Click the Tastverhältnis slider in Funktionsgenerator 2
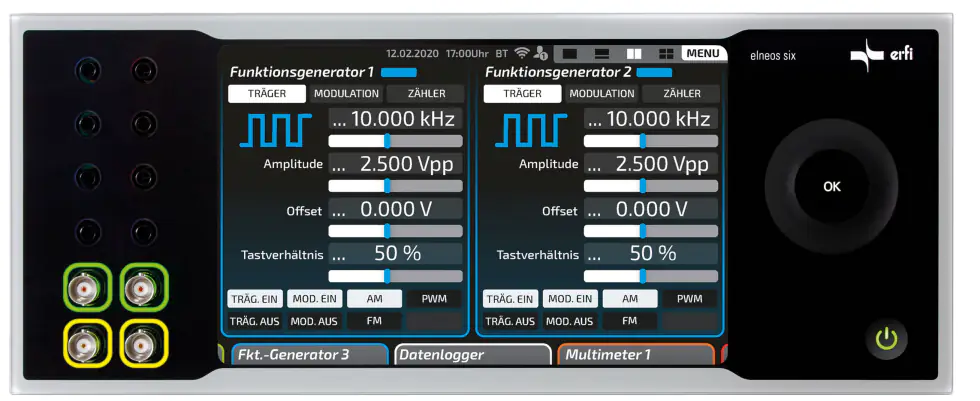This screenshot has height=401, width=980. pos(650,276)
